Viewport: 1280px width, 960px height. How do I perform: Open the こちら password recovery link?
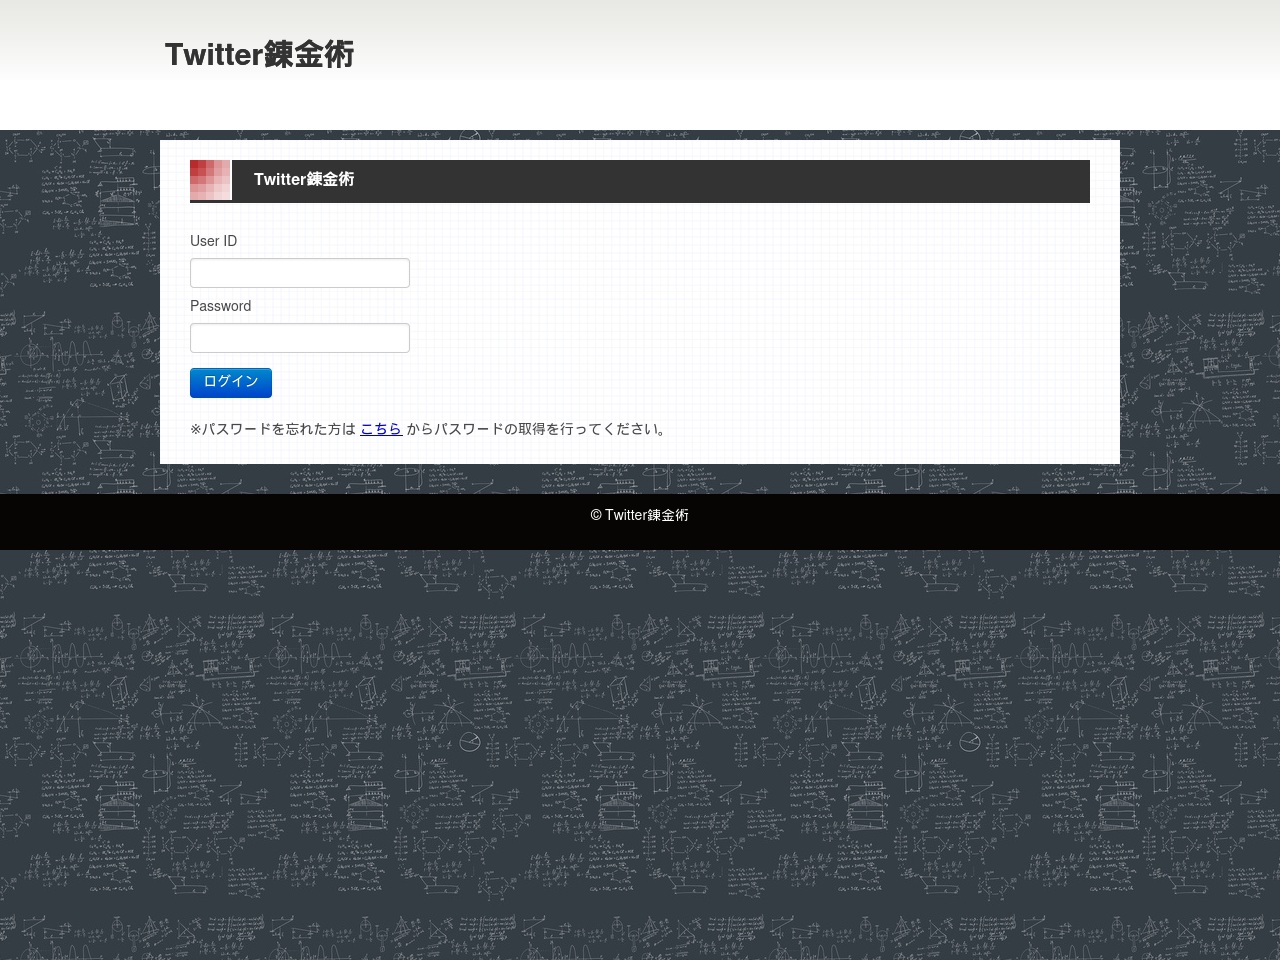click(381, 429)
